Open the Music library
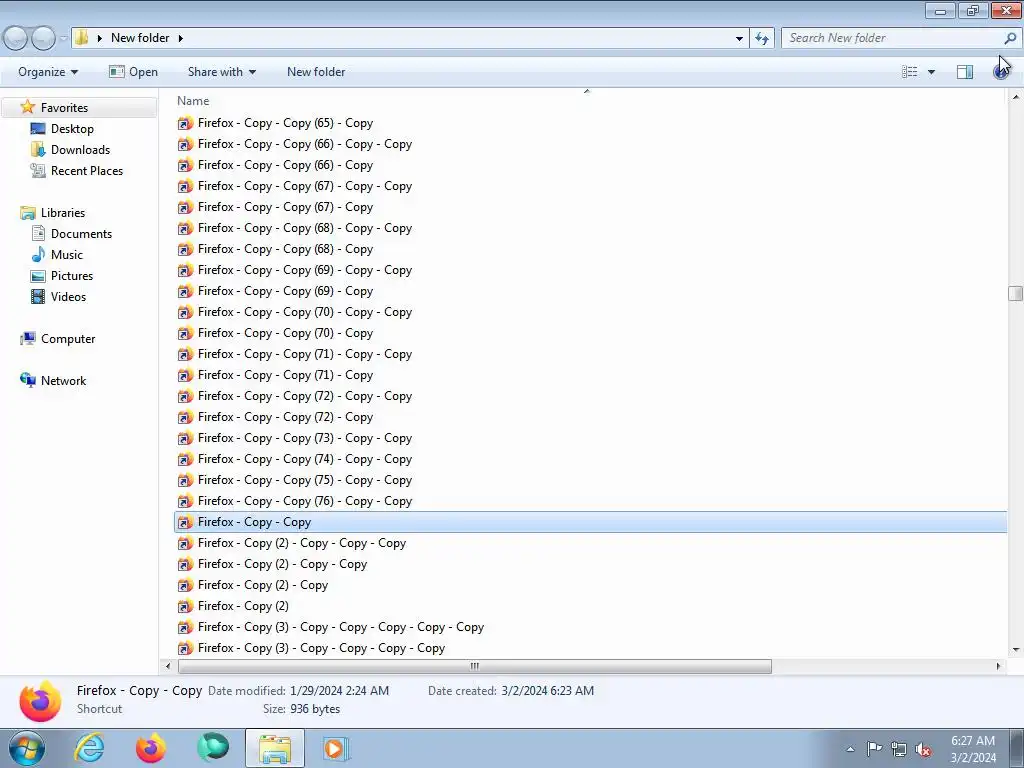Viewport: 1024px width, 768px height. 67,255
